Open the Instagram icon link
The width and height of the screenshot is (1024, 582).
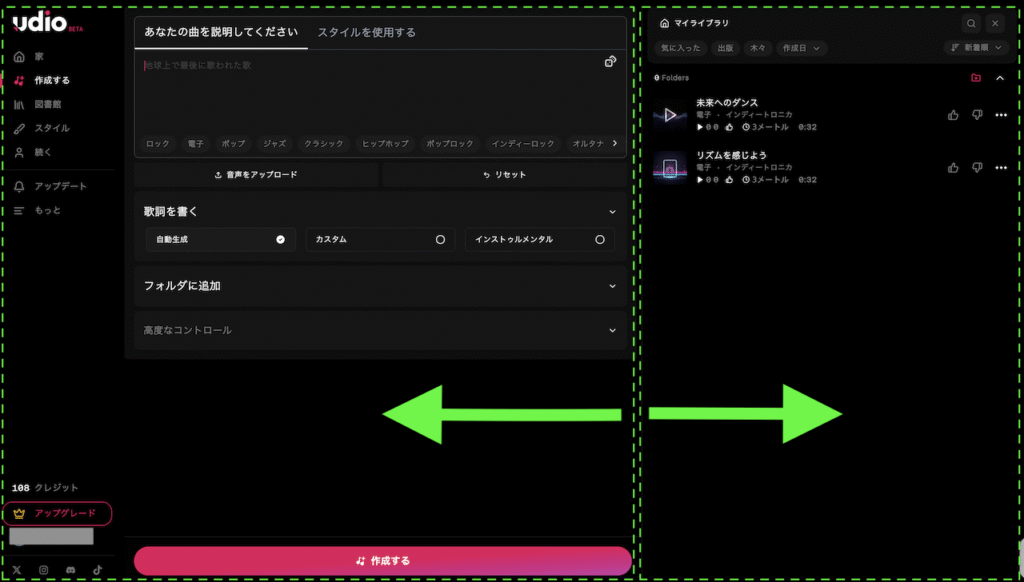pos(44,570)
